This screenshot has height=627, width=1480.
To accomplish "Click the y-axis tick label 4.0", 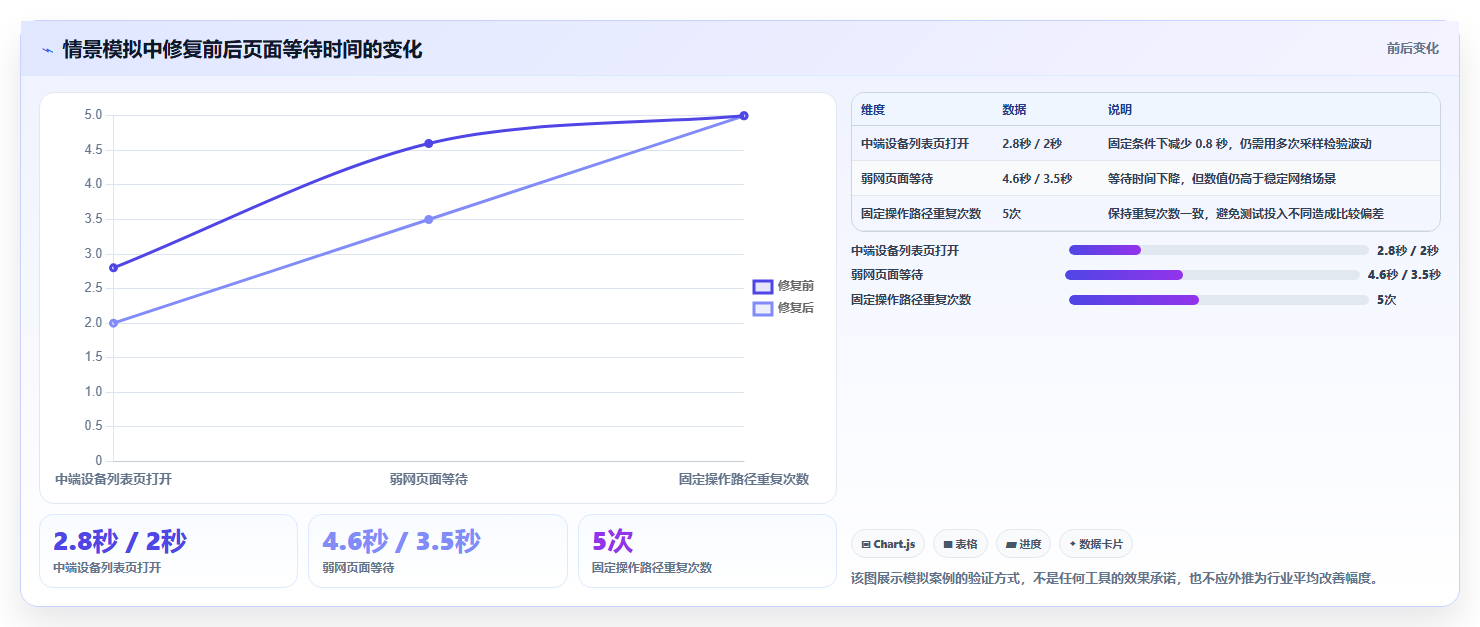I will point(93,184).
